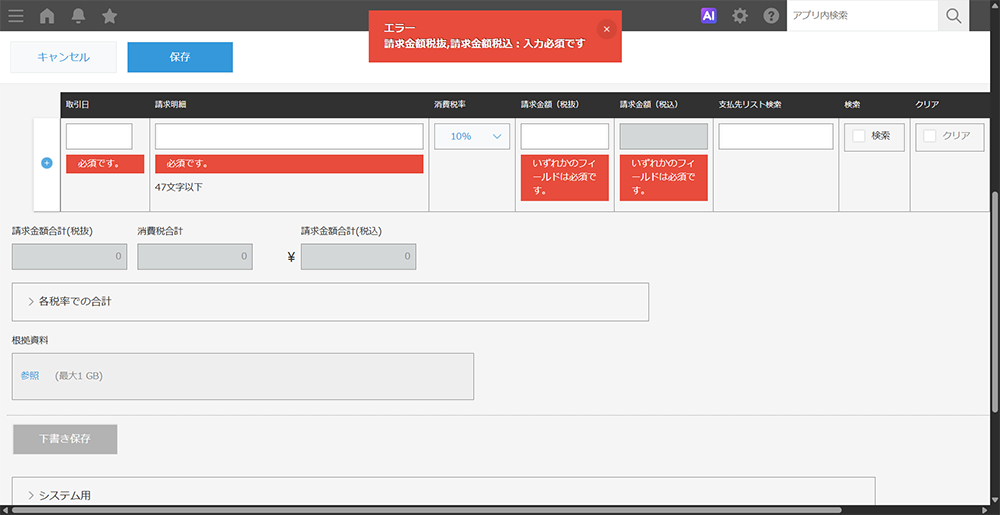Tick the 検索 checkbox
The width and height of the screenshot is (1000, 515).
coord(859,136)
